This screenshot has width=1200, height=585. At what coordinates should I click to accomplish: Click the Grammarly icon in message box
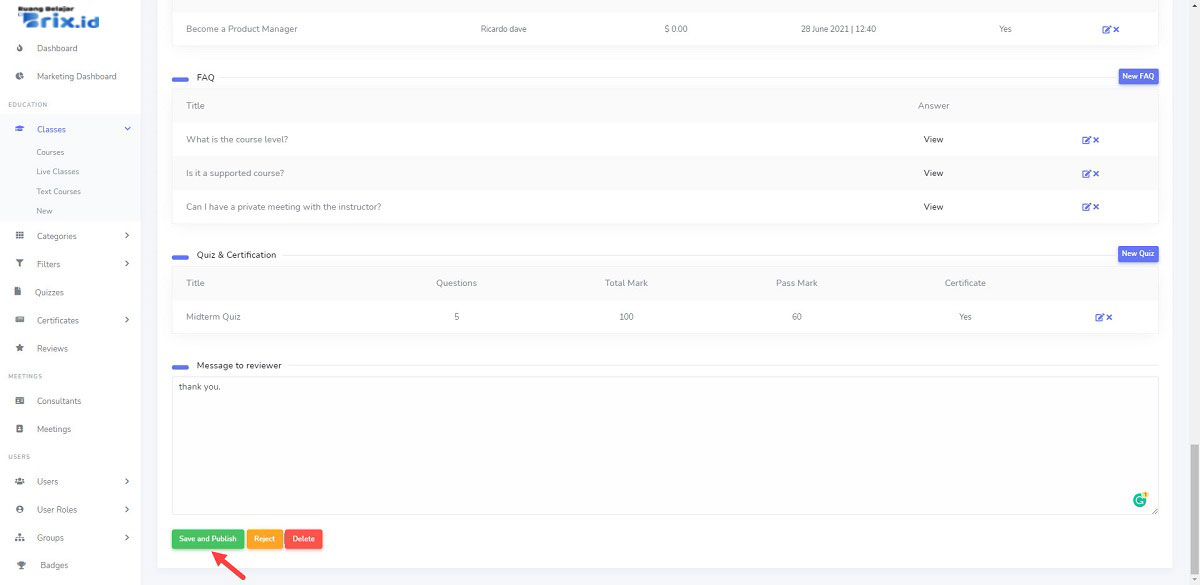point(1140,500)
